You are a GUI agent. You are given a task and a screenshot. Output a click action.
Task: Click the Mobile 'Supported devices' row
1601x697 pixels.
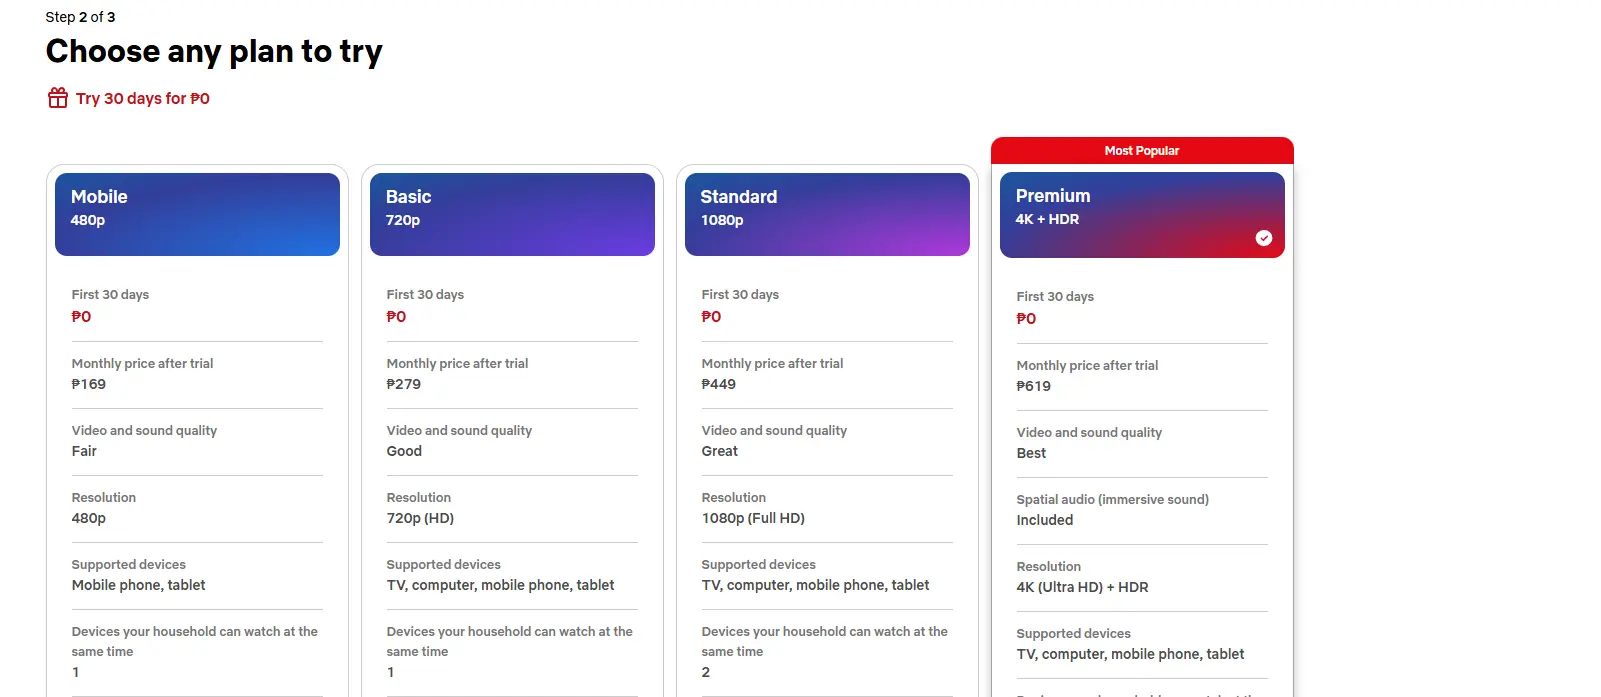[x=197, y=575]
